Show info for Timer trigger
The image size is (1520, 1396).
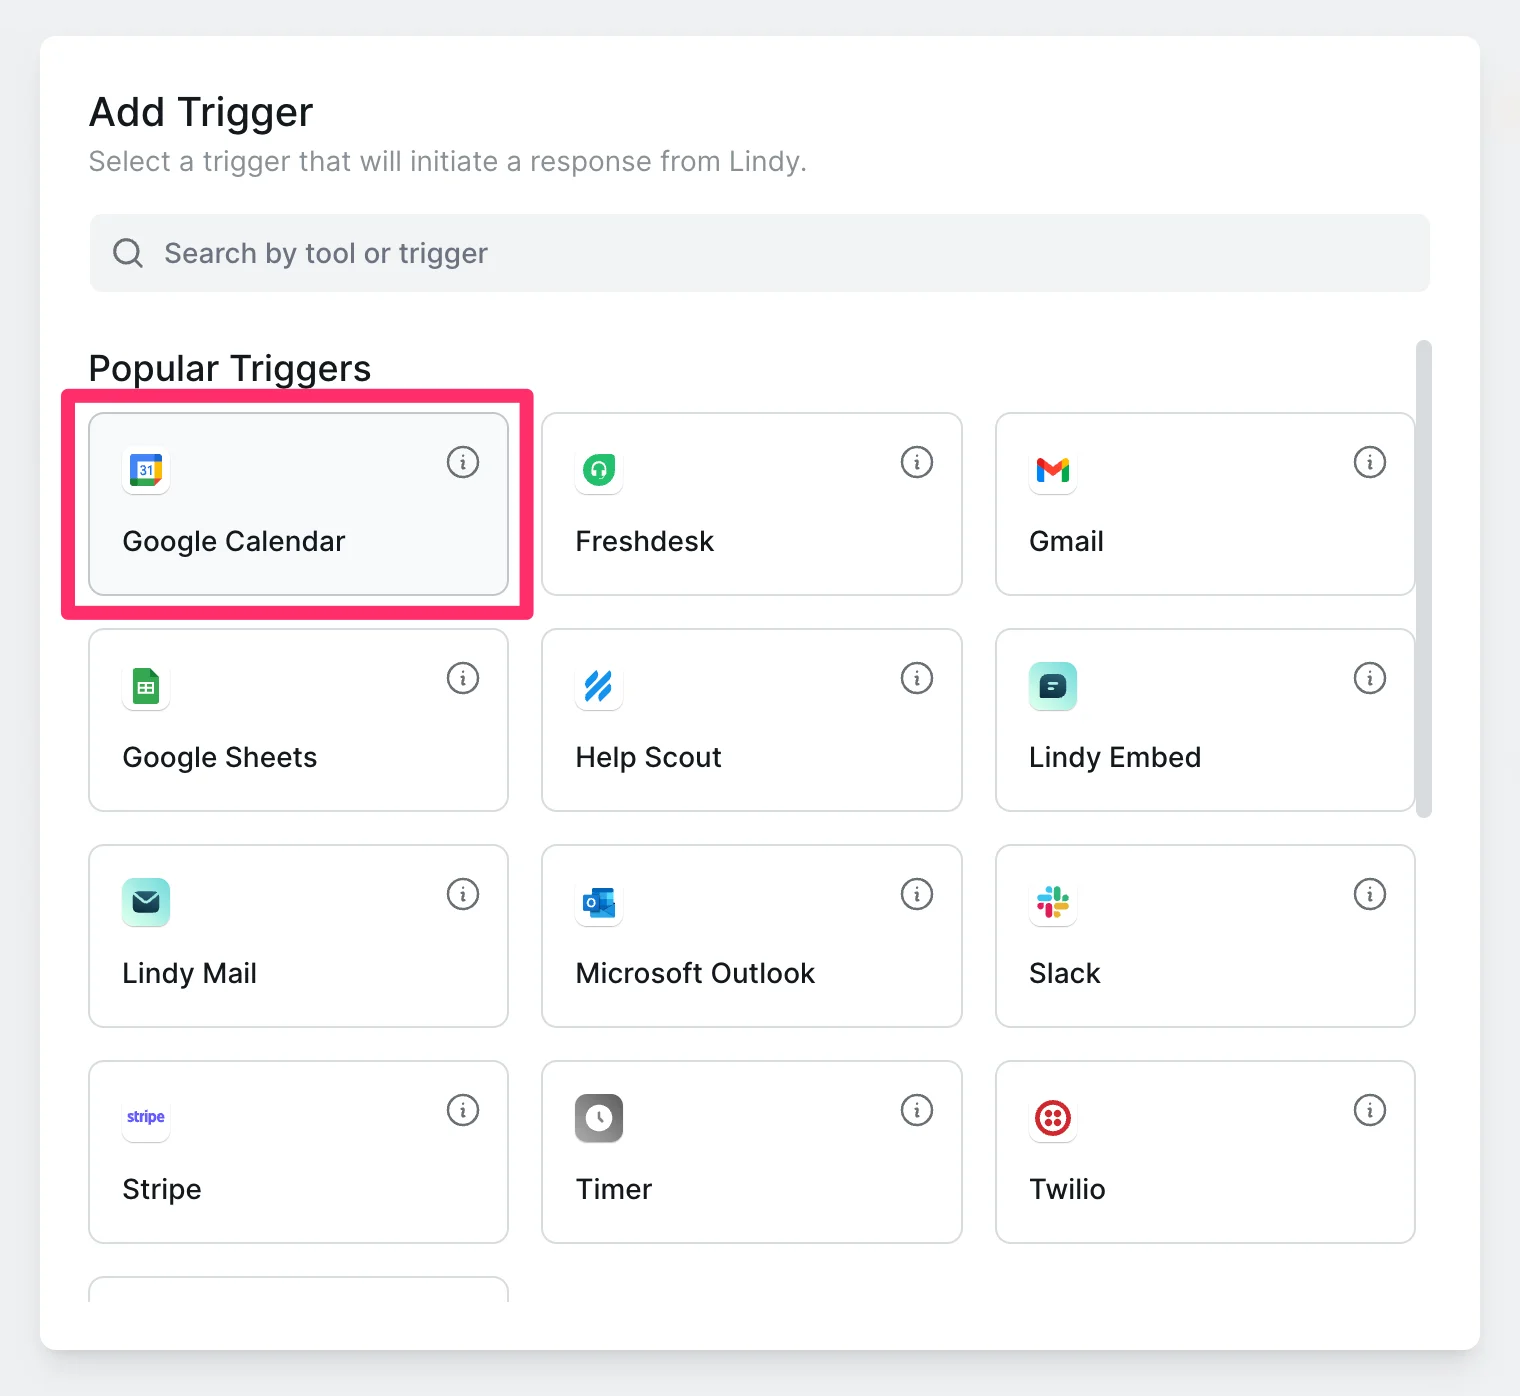coord(917,1110)
